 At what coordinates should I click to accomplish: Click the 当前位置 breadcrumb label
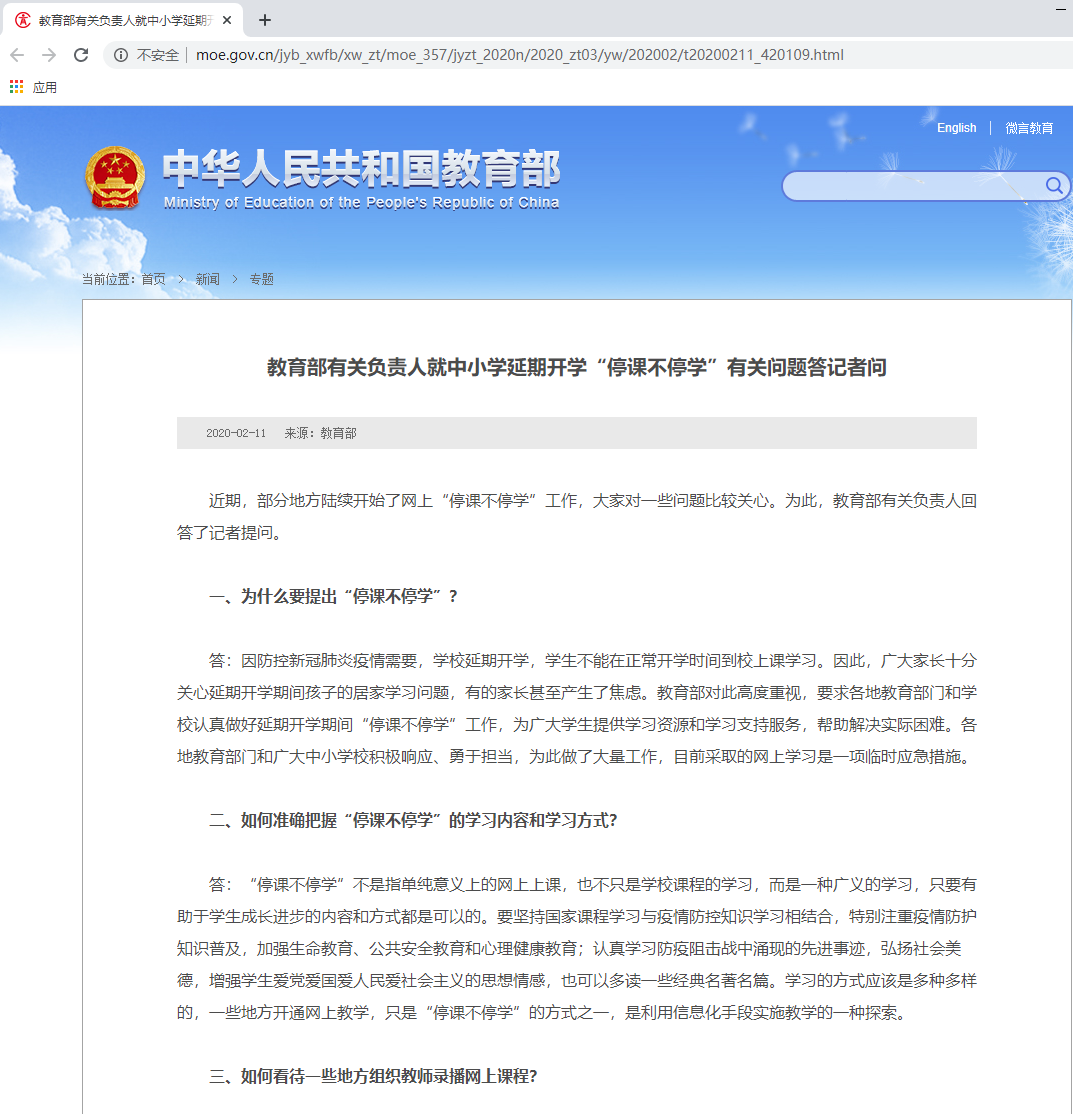tap(108, 279)
